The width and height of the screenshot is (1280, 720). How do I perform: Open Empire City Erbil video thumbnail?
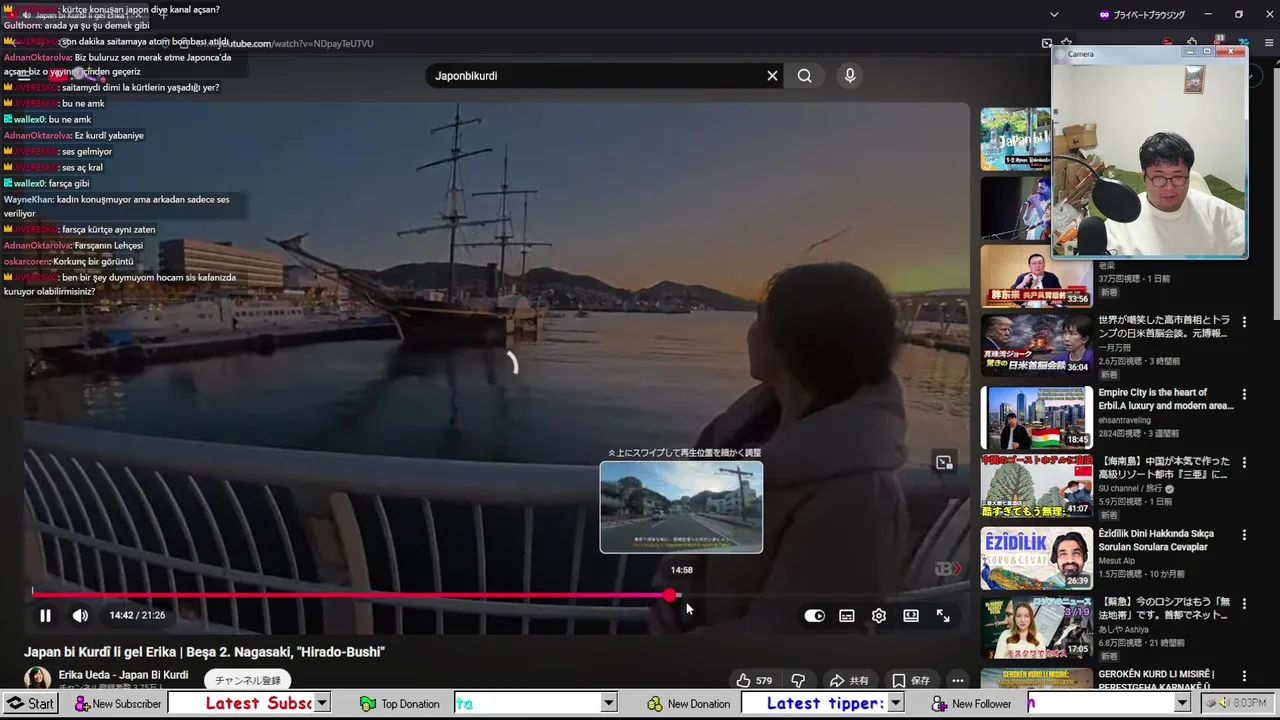(1036, 417)
